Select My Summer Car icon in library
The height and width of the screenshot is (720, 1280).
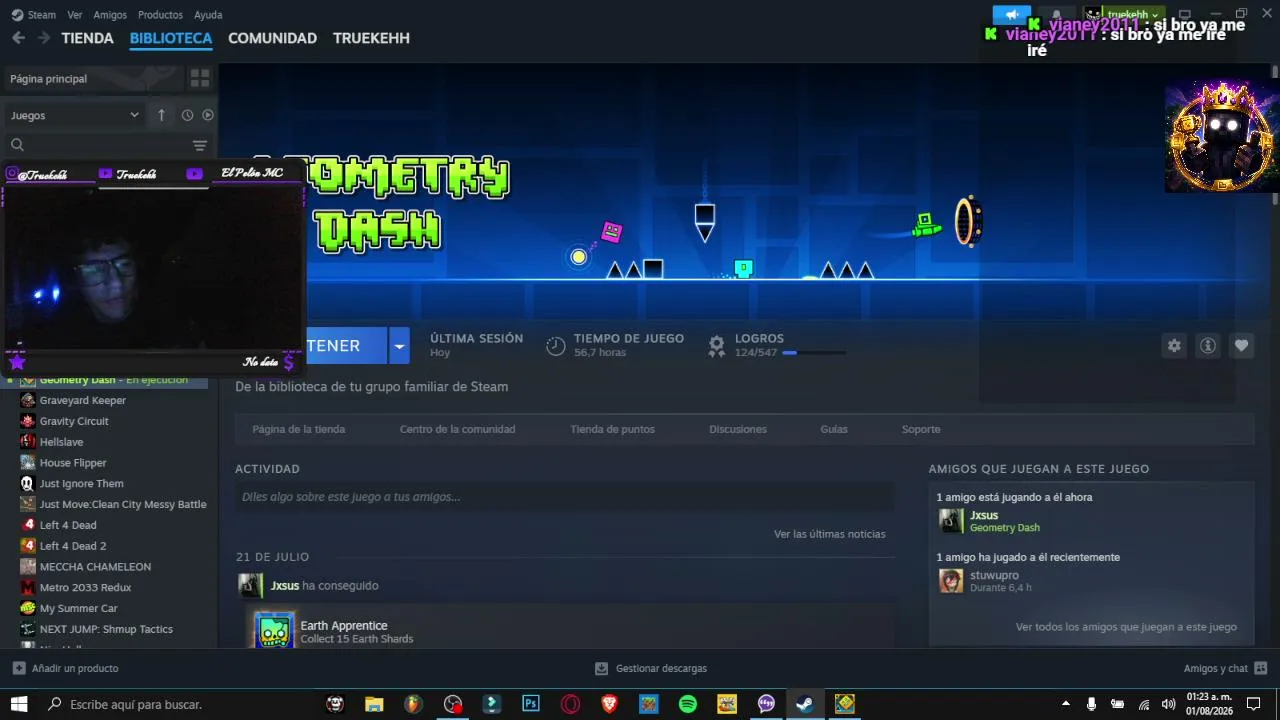(28, 608)
